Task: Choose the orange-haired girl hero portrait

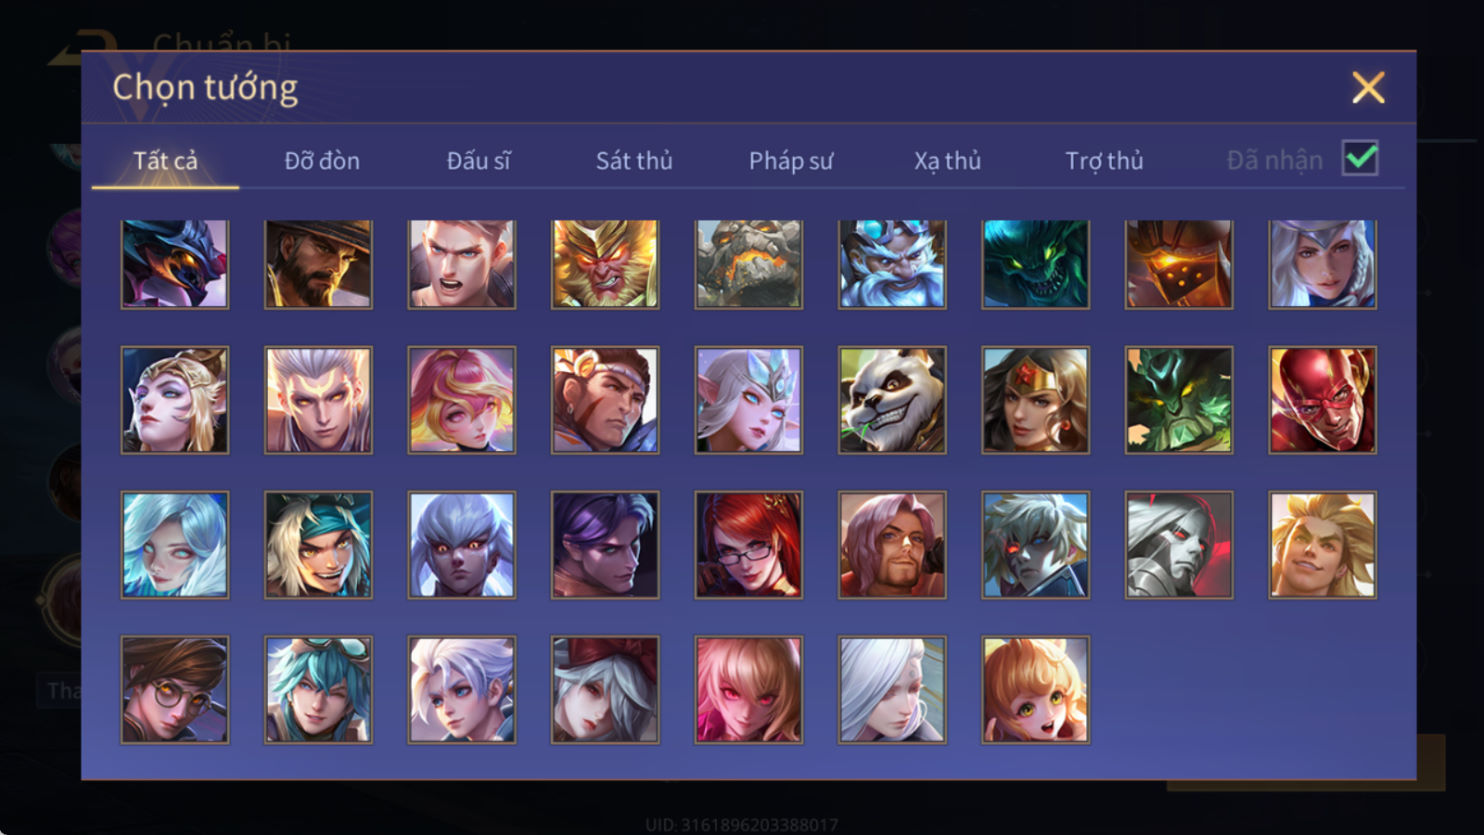Action: coord(1035,690)
